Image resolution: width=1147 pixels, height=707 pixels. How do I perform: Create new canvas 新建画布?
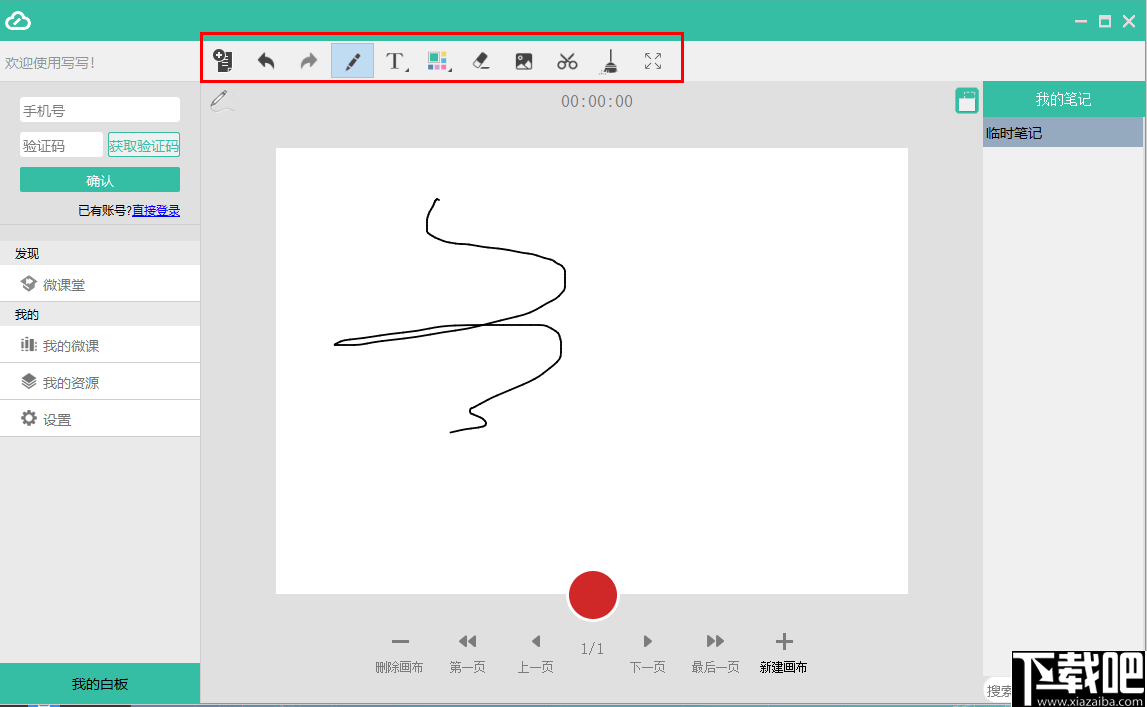click(x=783, y=654)
